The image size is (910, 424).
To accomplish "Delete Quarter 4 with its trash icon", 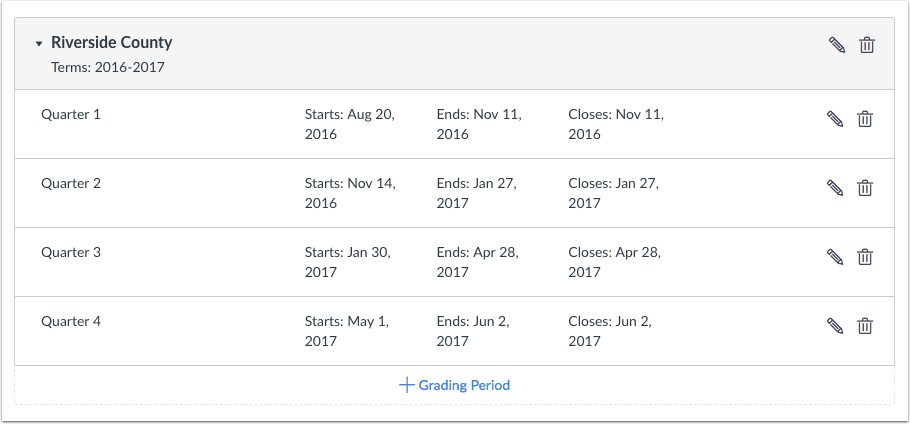I will click(865, 326).
